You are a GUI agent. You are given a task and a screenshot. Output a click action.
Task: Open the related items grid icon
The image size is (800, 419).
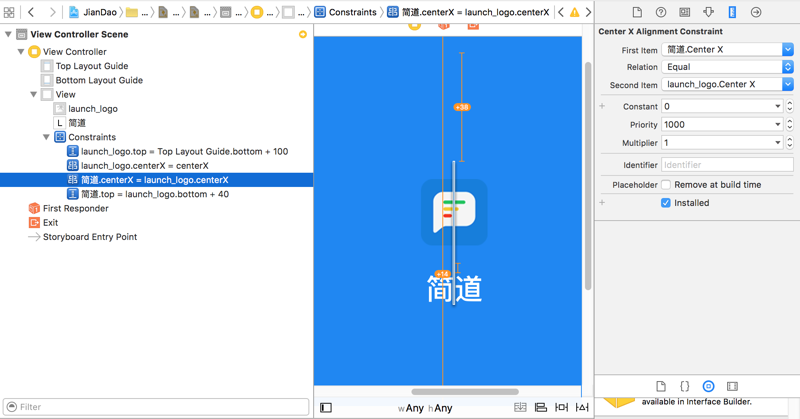click(x=9, y=12)
